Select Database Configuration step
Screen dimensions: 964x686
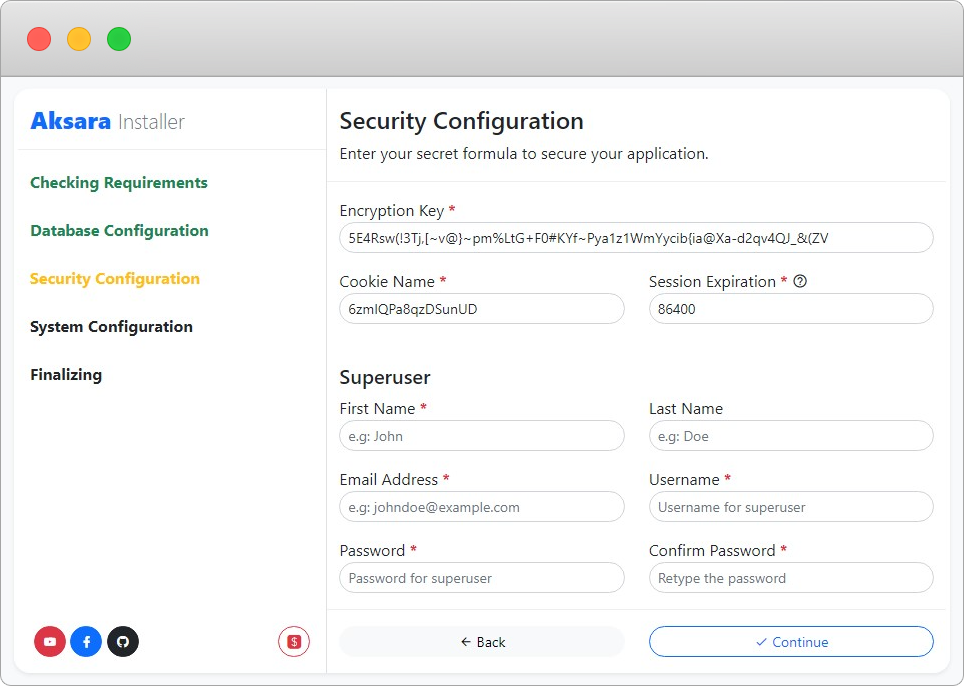[x=119, y=231]
